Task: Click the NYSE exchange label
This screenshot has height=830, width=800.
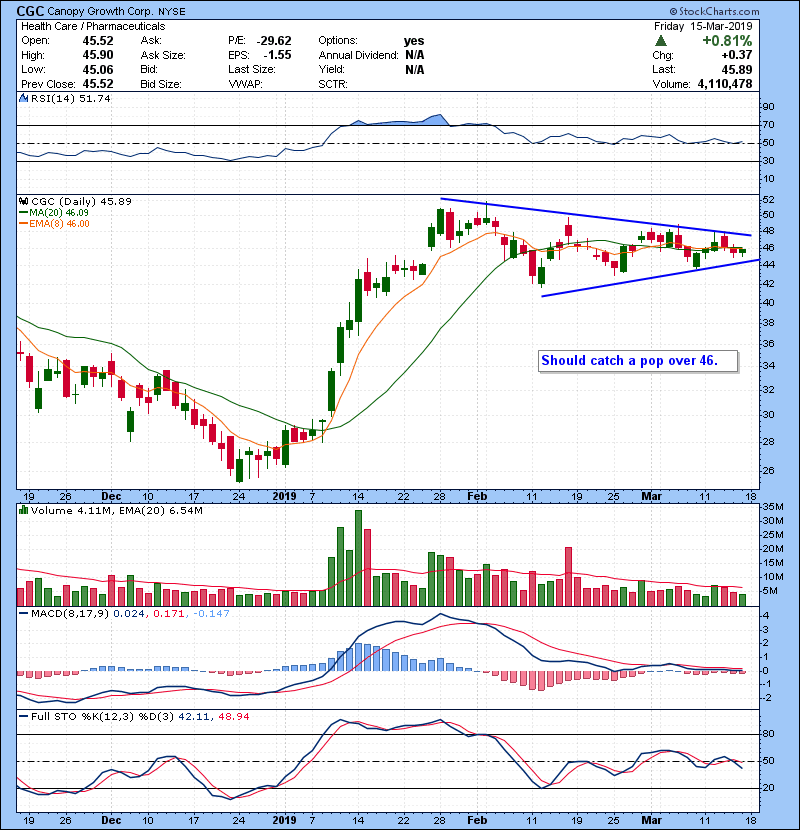Action: pyautogui.click(x=174, y=12)
